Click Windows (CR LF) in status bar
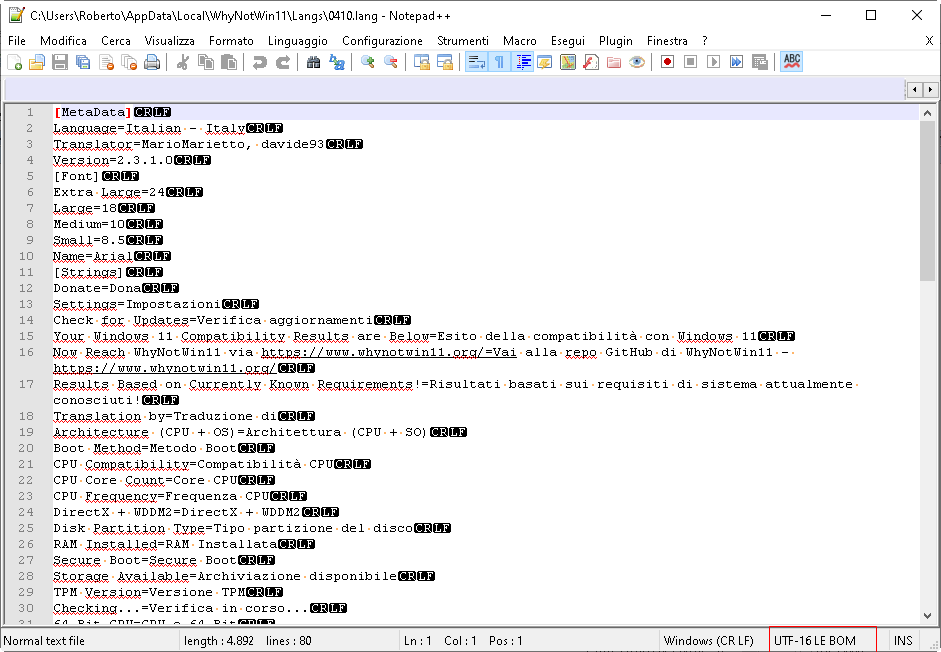 pyautogui.click(x=710, y=640)
